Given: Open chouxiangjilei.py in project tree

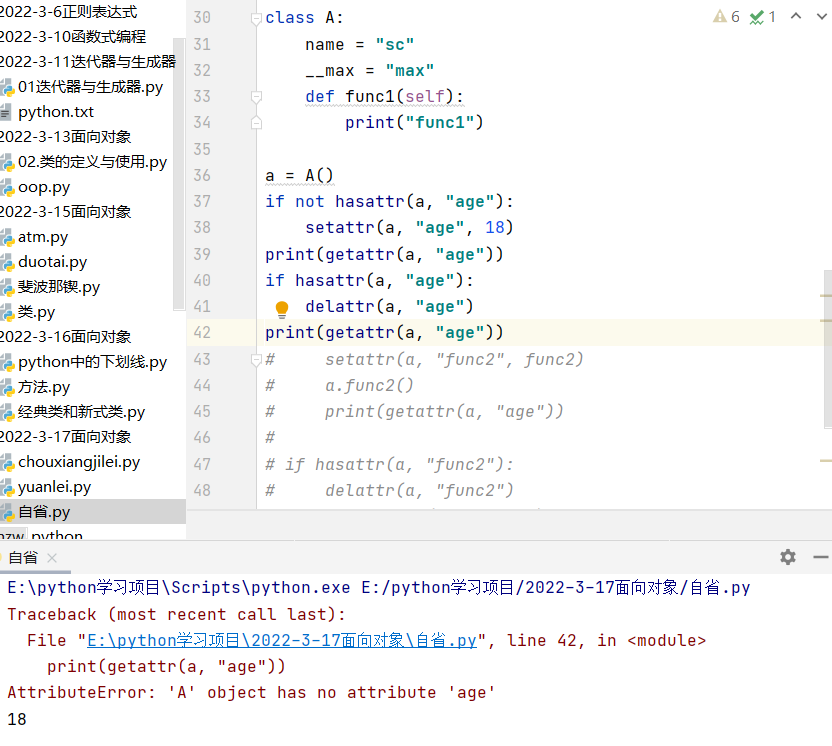Looking at the screenshot, I should (x=79, y=462).
